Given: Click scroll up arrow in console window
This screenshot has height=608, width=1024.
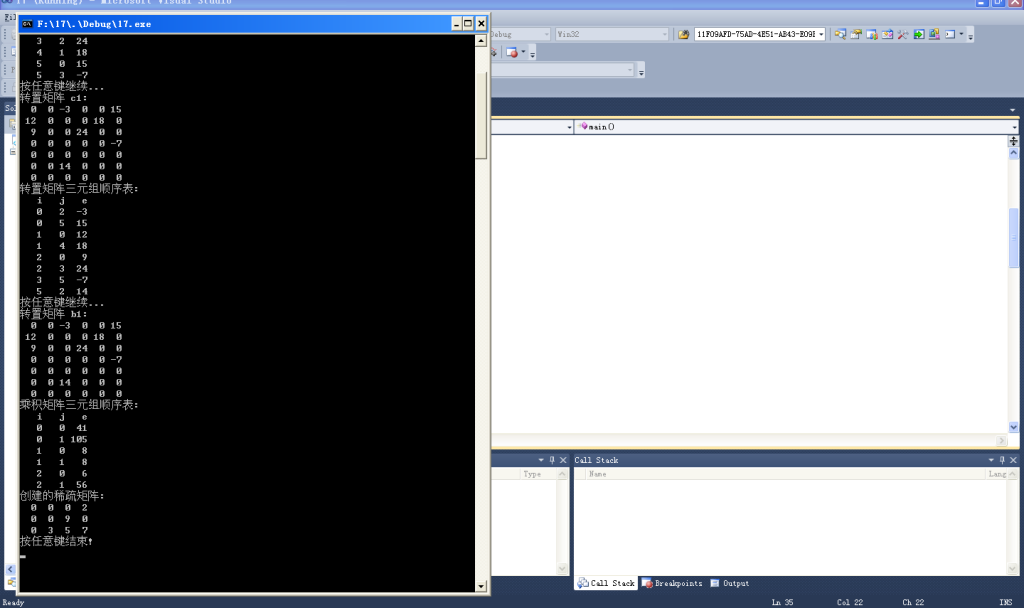Looking at the screenshot, I should [x=481, y=40].
